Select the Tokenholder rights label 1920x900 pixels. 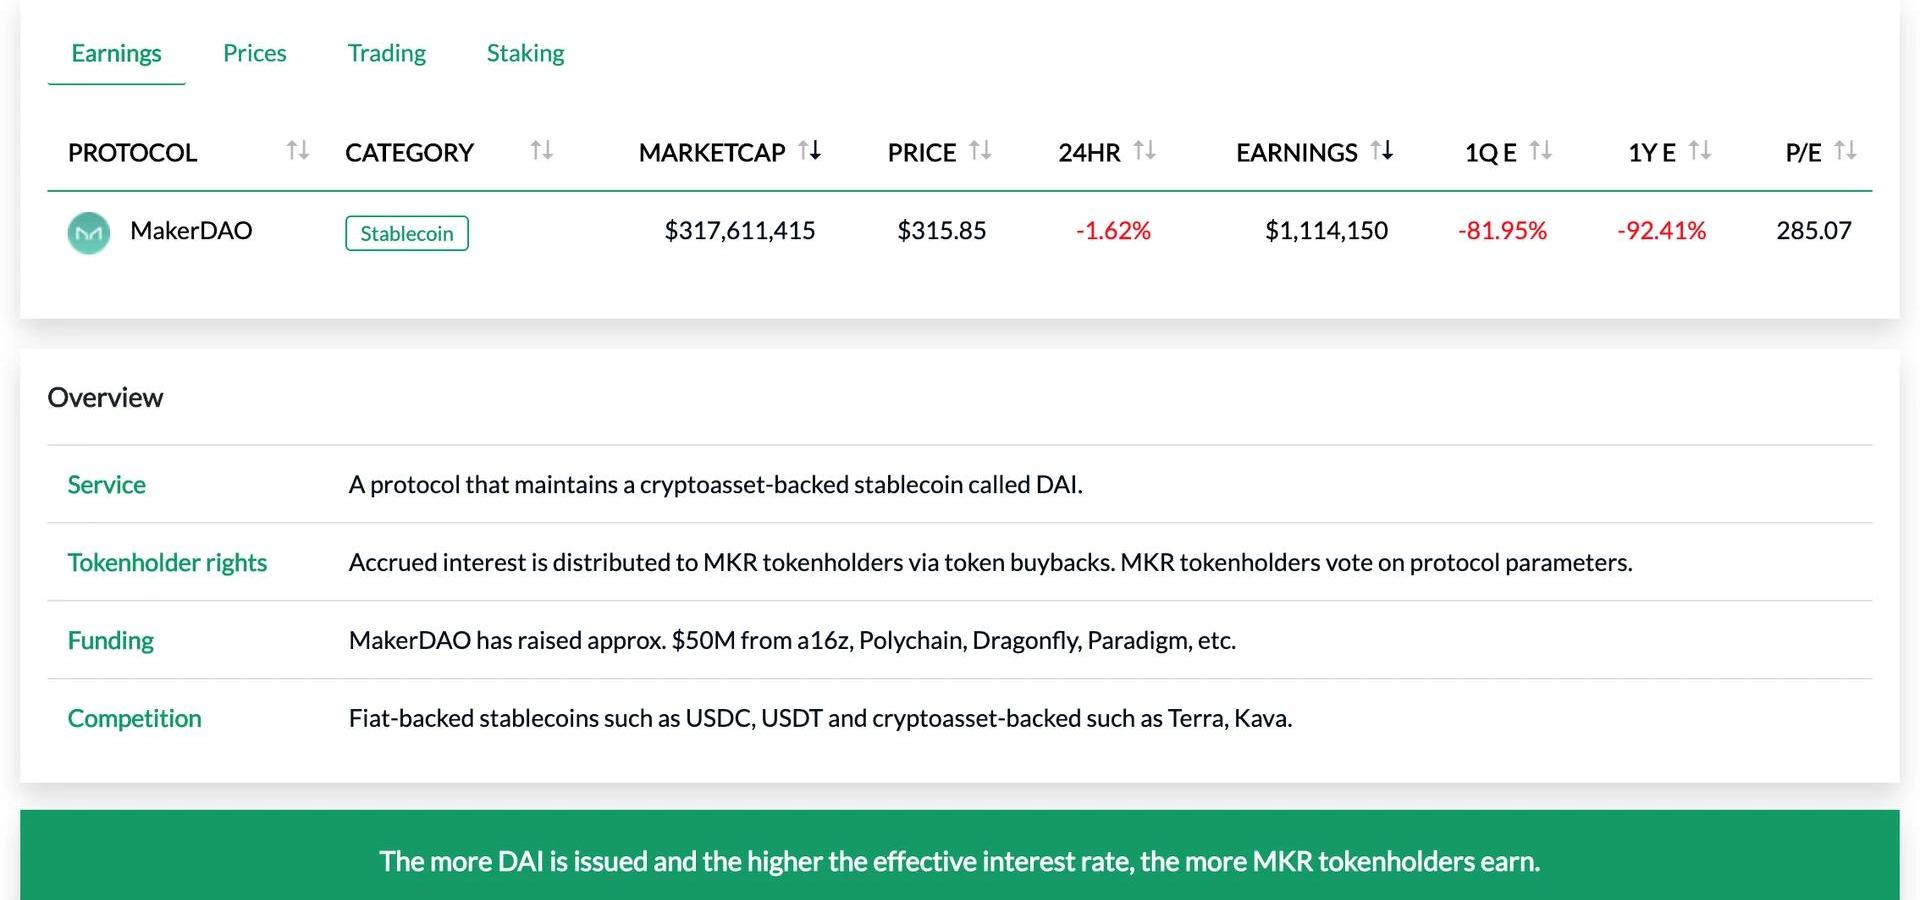click(x=167, y=563)
